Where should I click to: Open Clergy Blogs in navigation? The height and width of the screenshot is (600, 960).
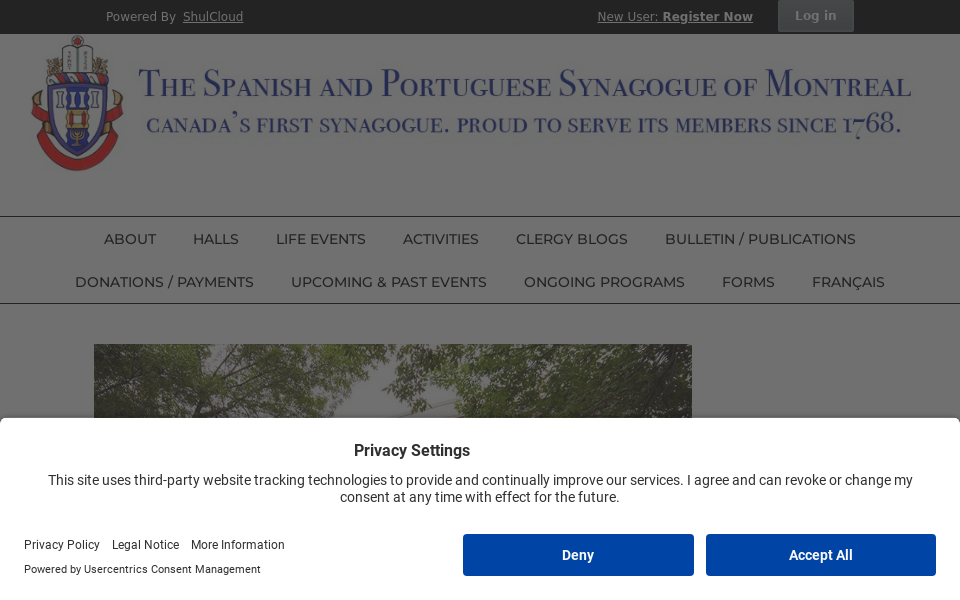[572, 239]
